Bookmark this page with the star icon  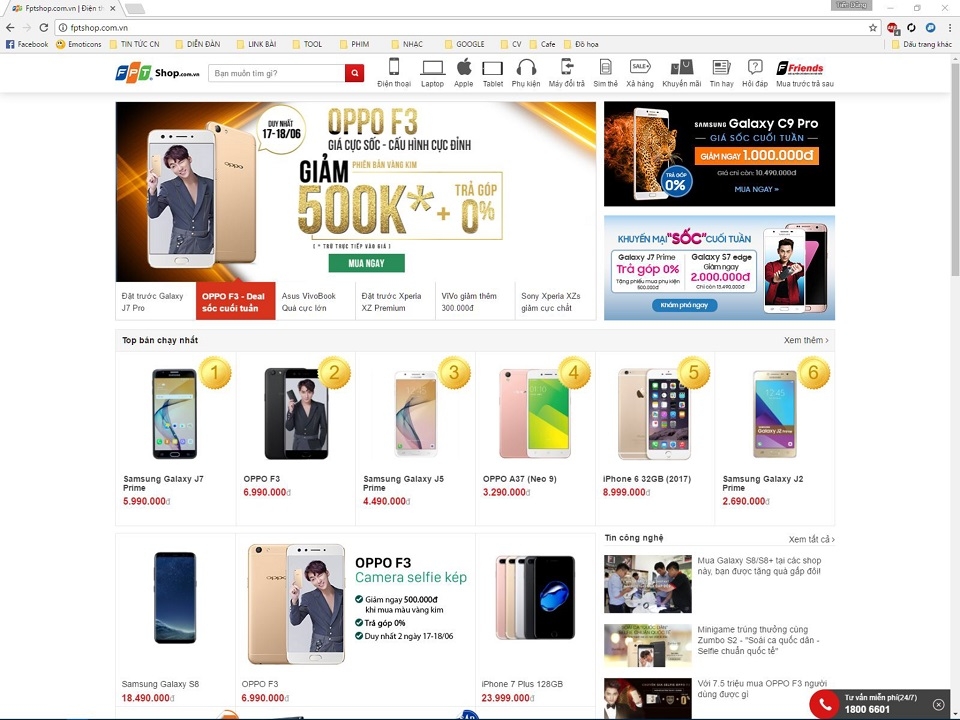[872, 28]
